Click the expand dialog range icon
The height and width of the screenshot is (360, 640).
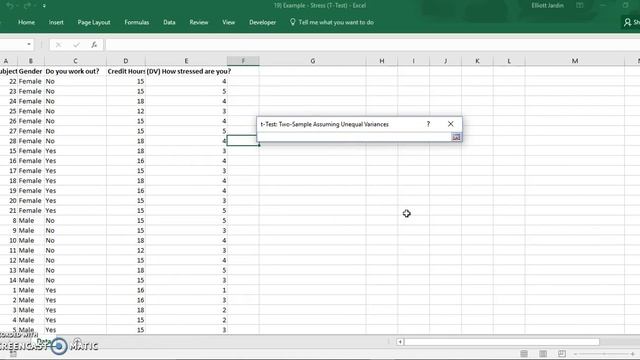(456, 137)
